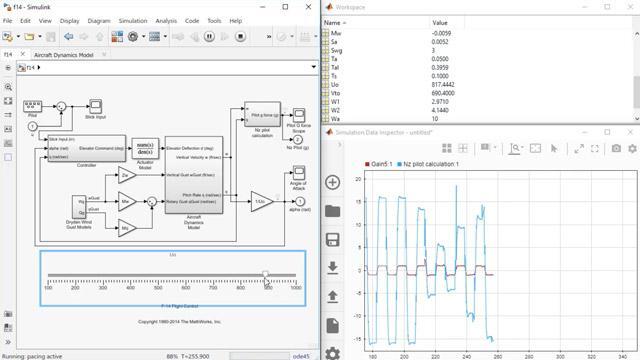This screenshot has width=640, height=360.
Task: Expand Data Inspector side panel chevron
Action: pos(339,144)
